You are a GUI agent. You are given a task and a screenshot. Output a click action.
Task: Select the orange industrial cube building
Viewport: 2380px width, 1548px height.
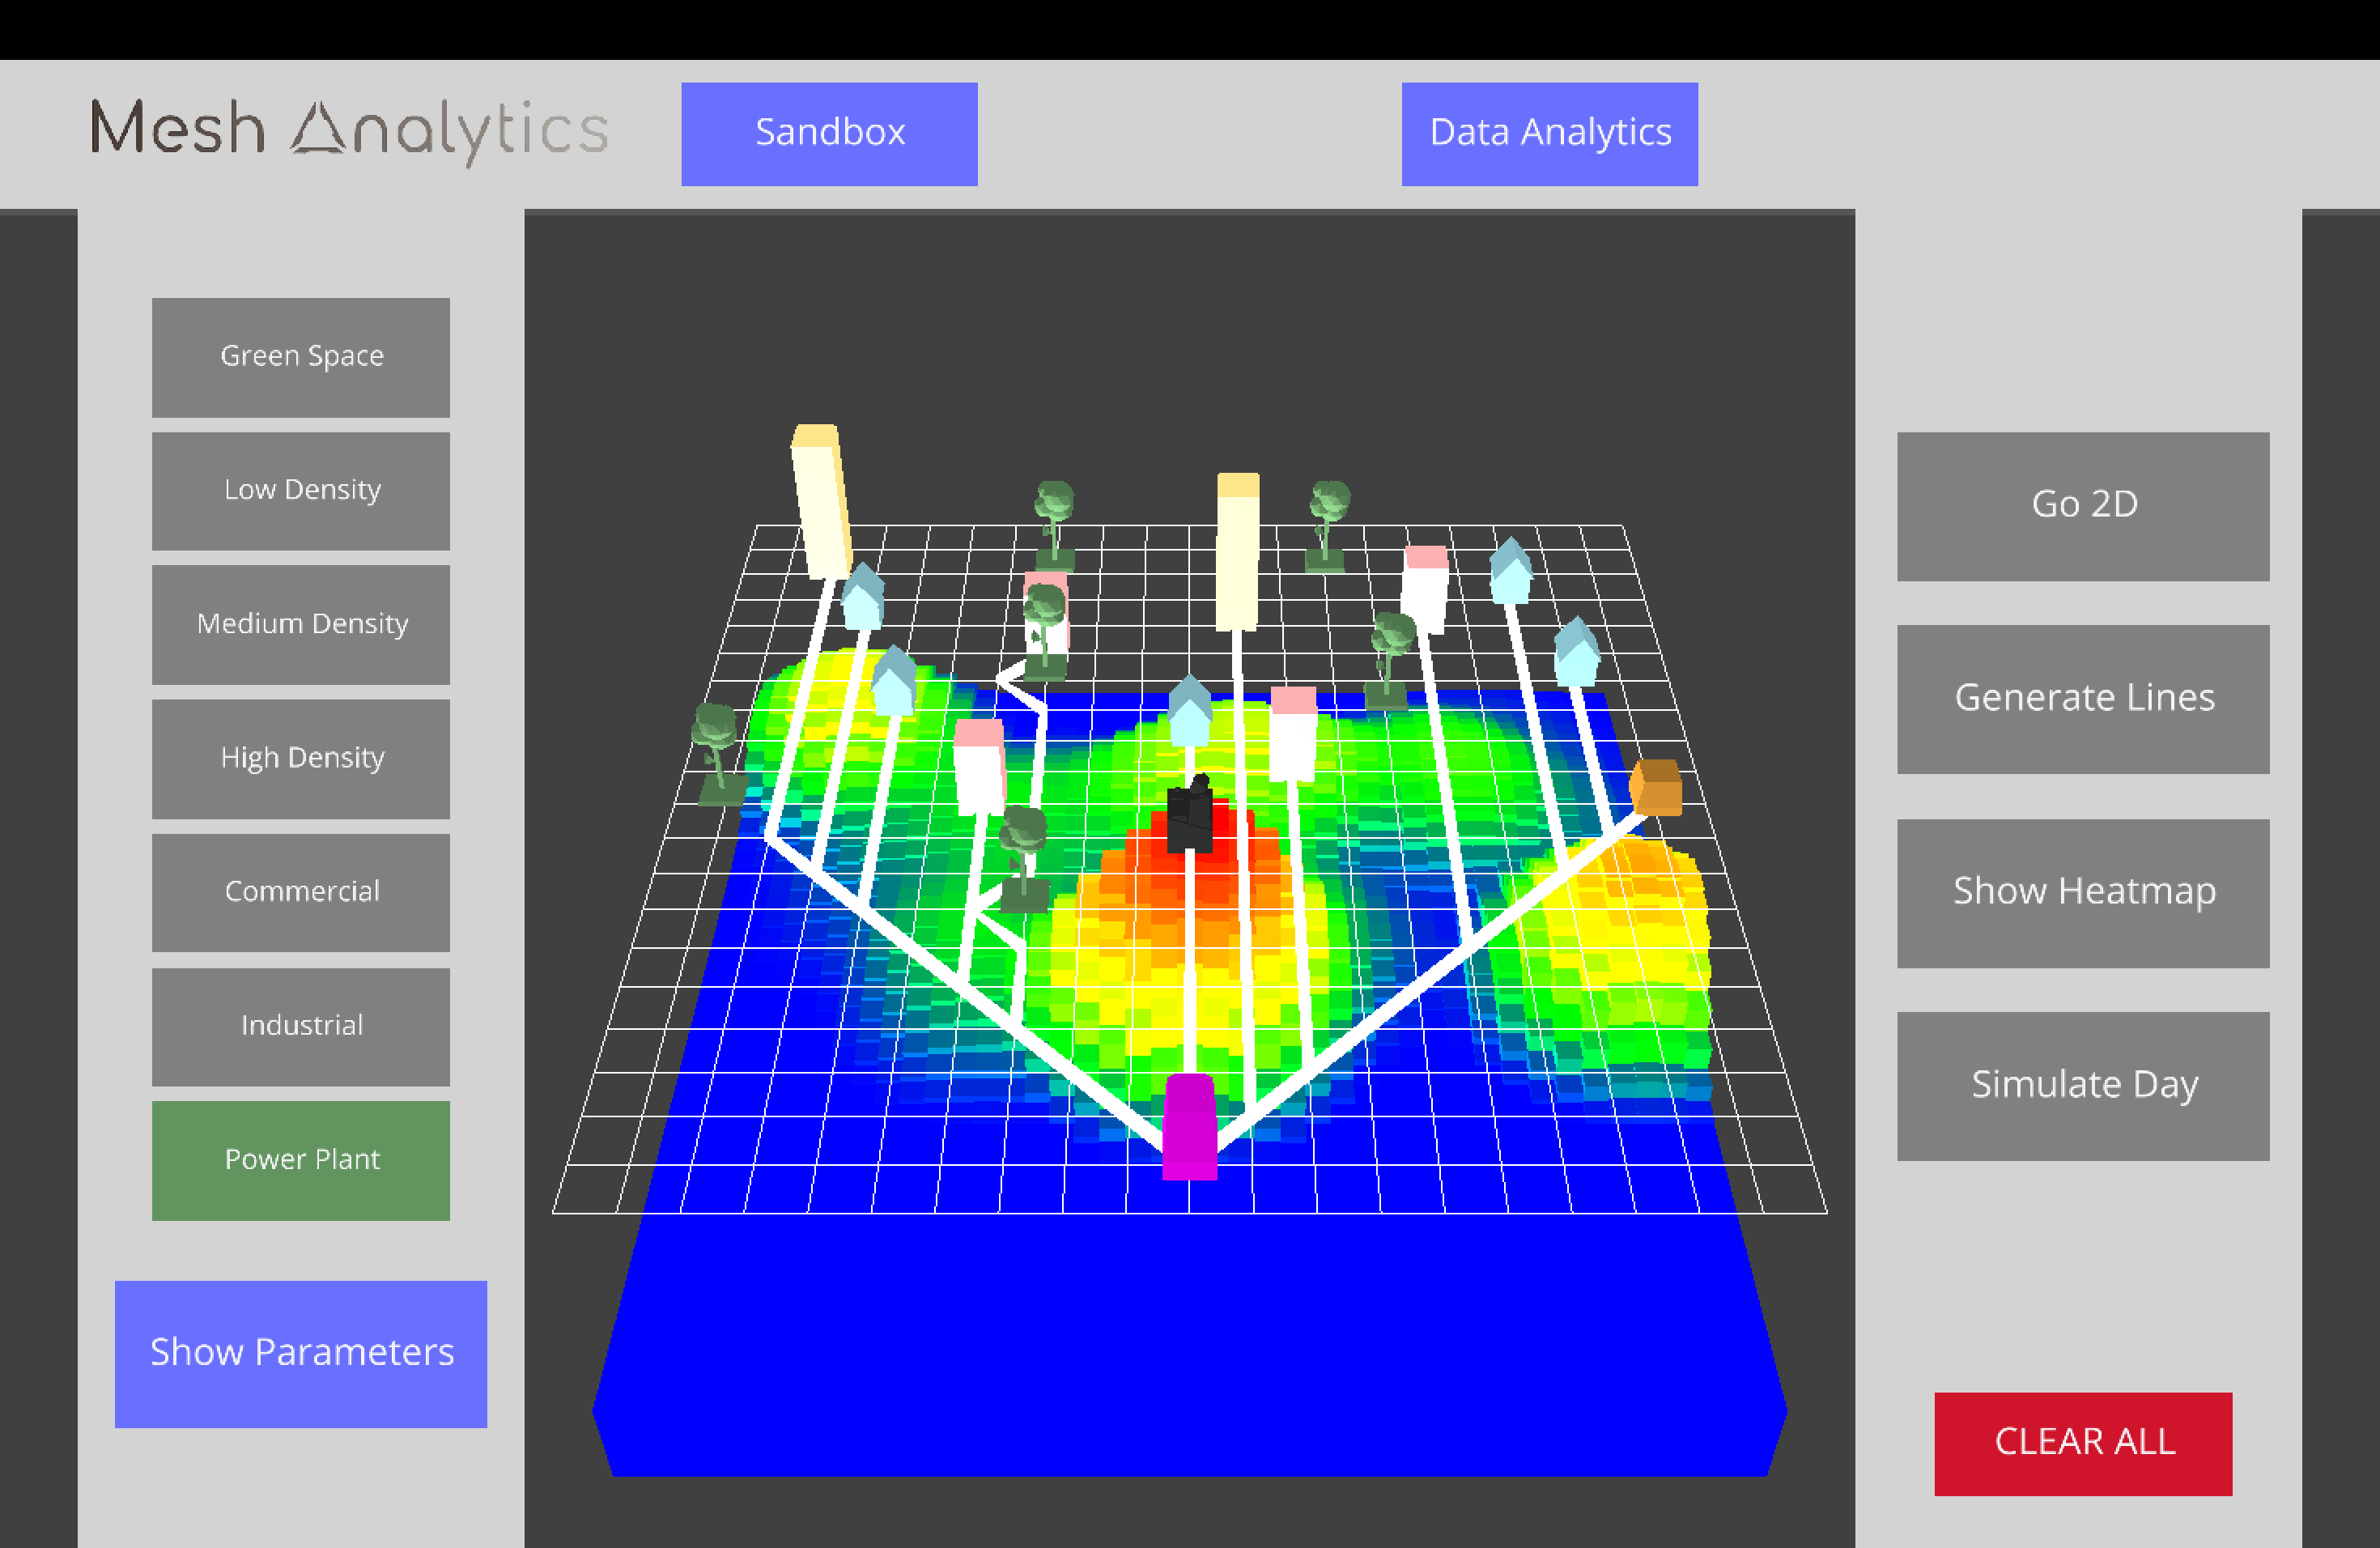pyautogui.click(x=1657, y=788)
